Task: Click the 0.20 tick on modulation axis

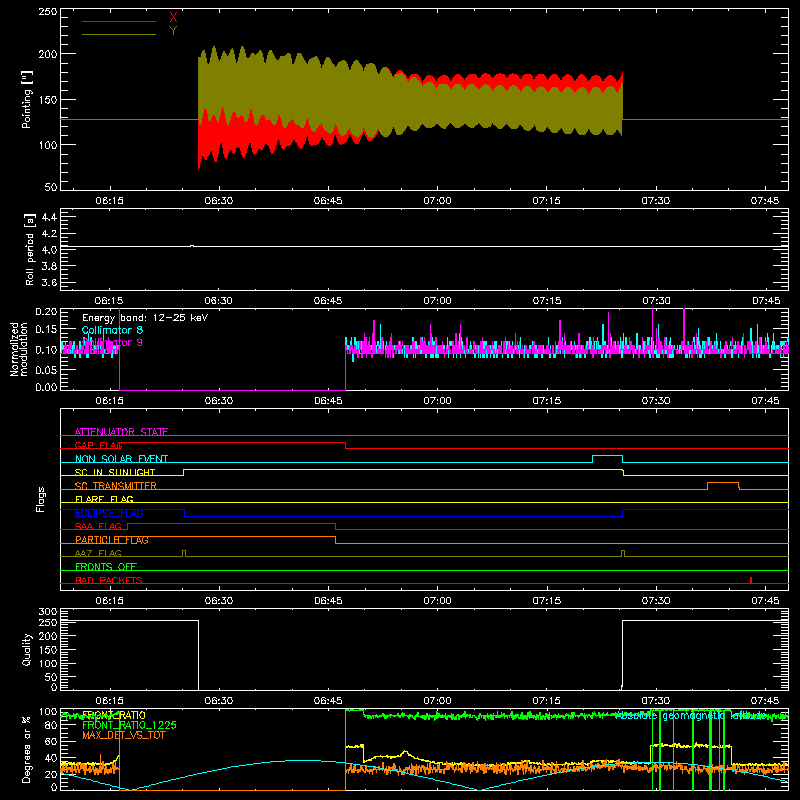Action: pyautogui.click(x=46, y=312)
